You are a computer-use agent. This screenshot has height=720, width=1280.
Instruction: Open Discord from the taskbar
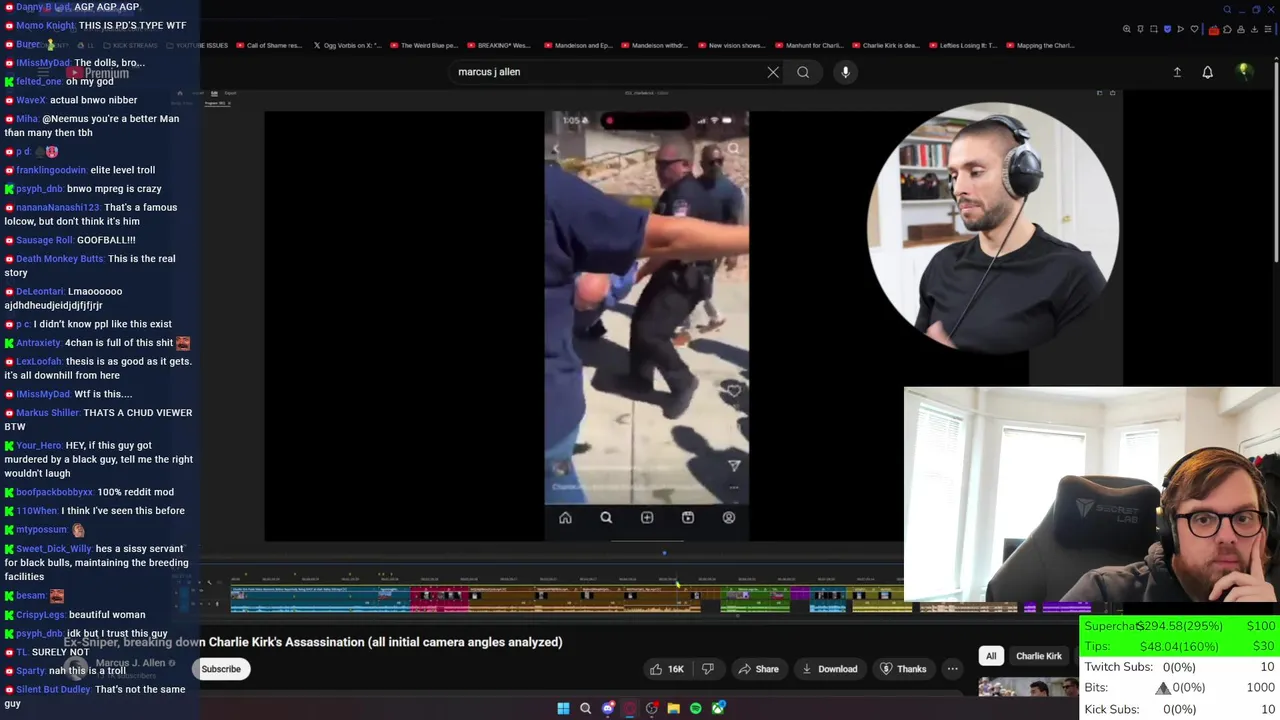[x=607, y=708]
